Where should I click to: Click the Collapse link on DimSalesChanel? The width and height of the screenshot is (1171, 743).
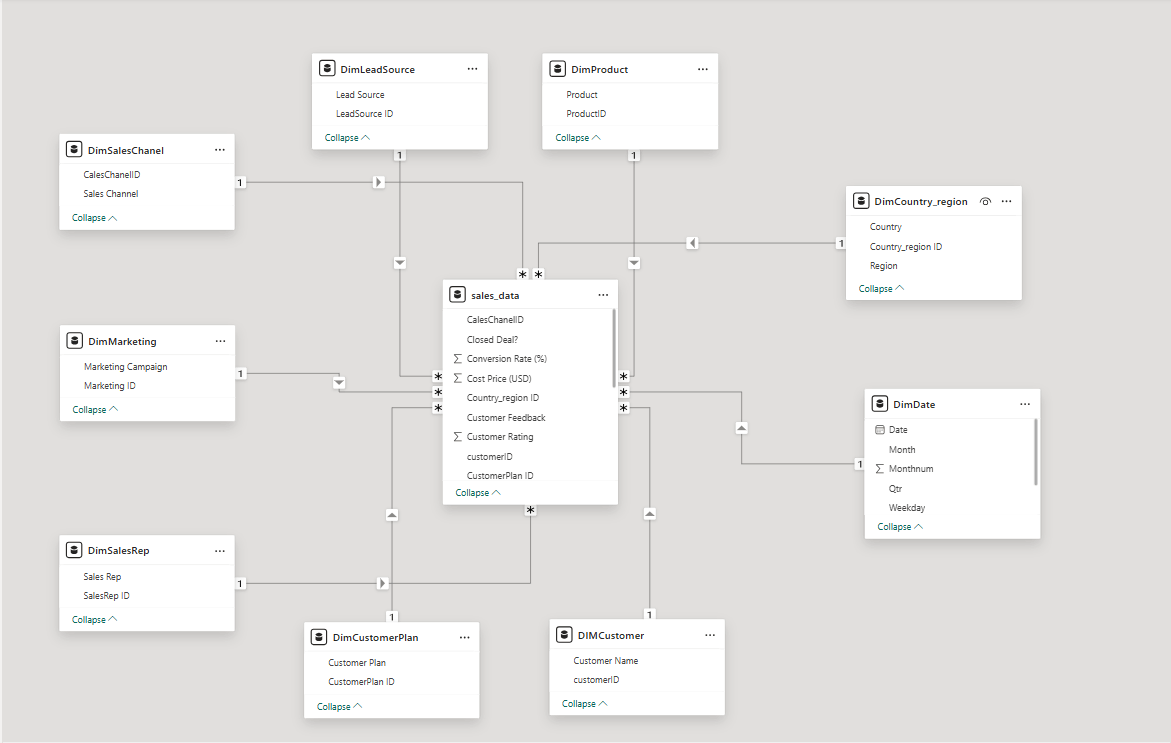[93, 217]
